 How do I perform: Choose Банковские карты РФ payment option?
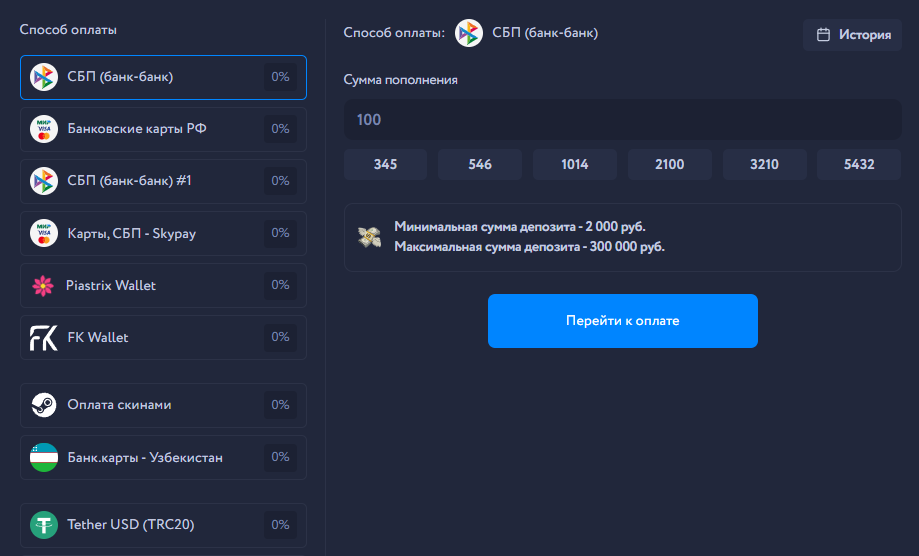[x=164, y=129]
